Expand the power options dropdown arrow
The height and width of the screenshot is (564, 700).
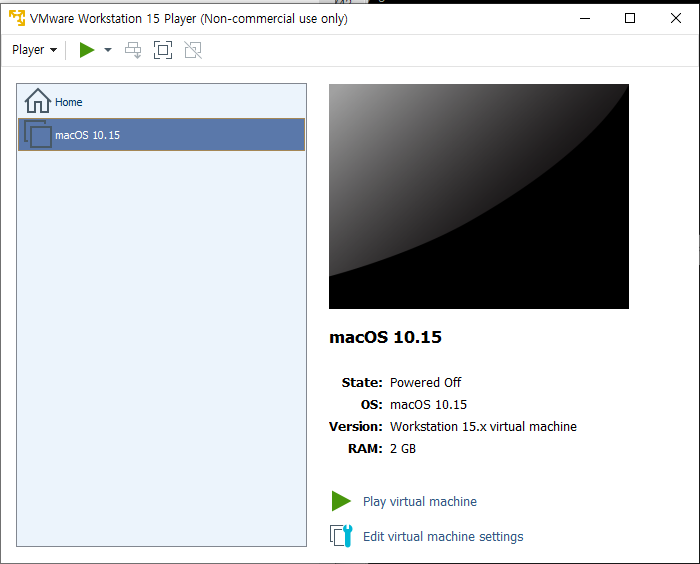point(108,50)
